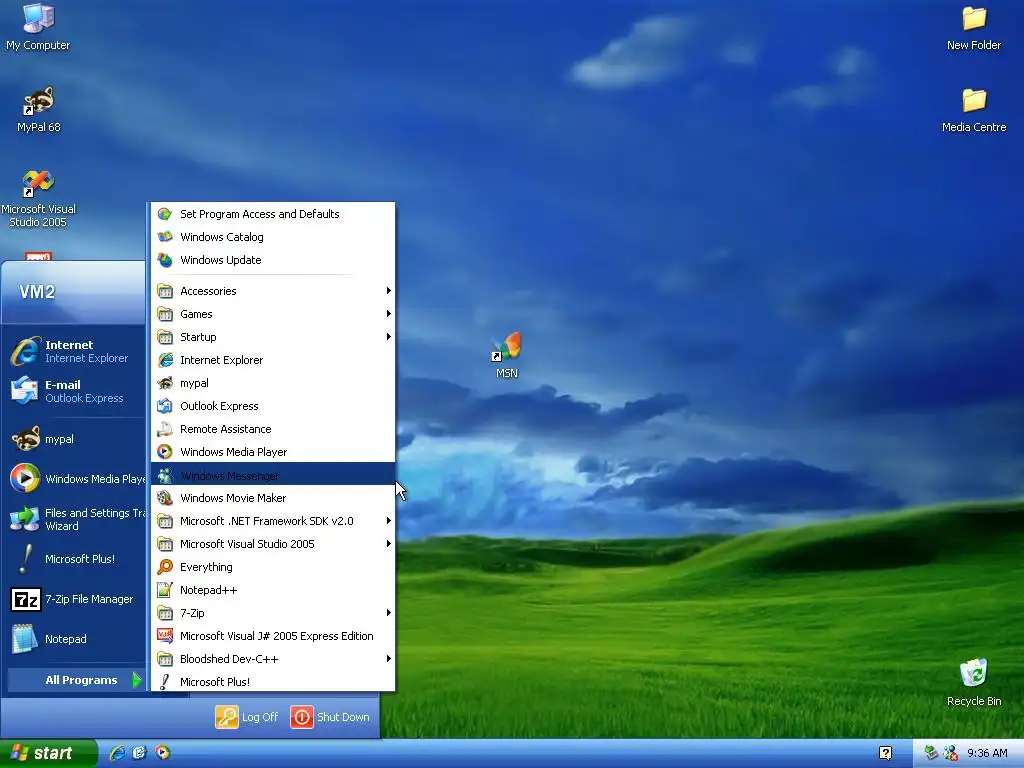This screenshot has height=768, width=1024.
Task: Open Outlook Express from All Programs list
Action: click(x=273, y=406)
